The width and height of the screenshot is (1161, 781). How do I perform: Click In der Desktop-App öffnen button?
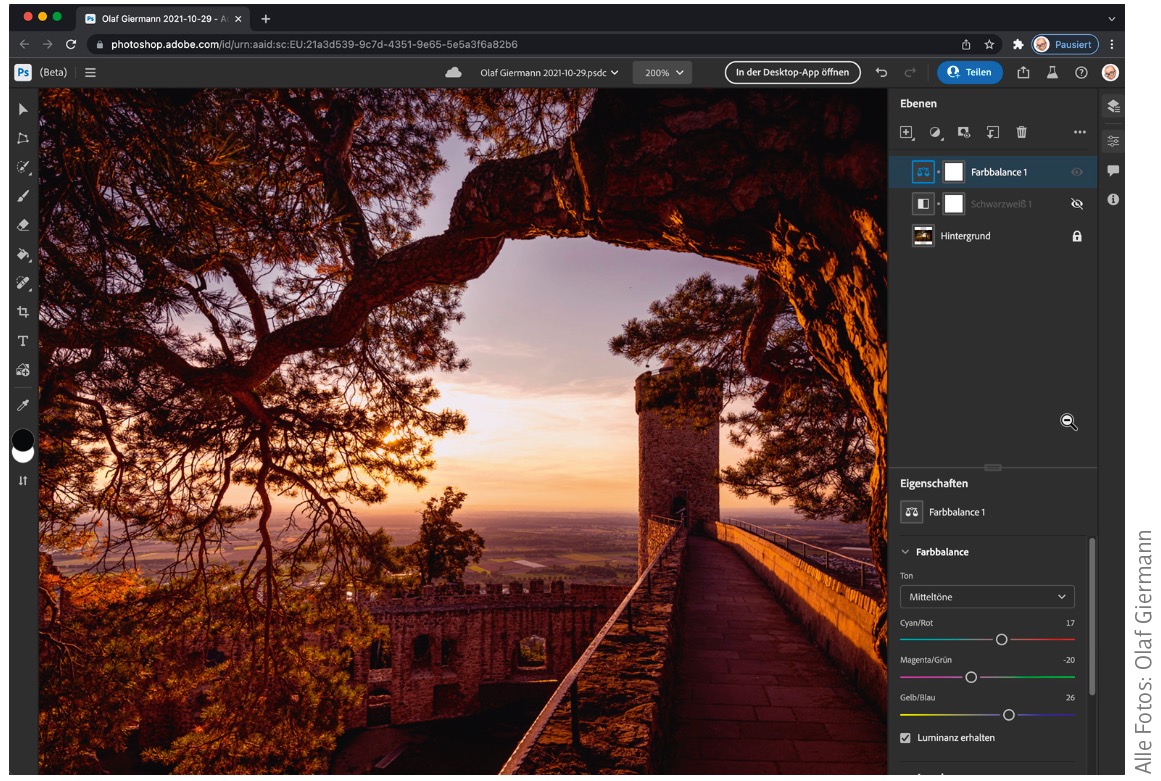[792, 73]
